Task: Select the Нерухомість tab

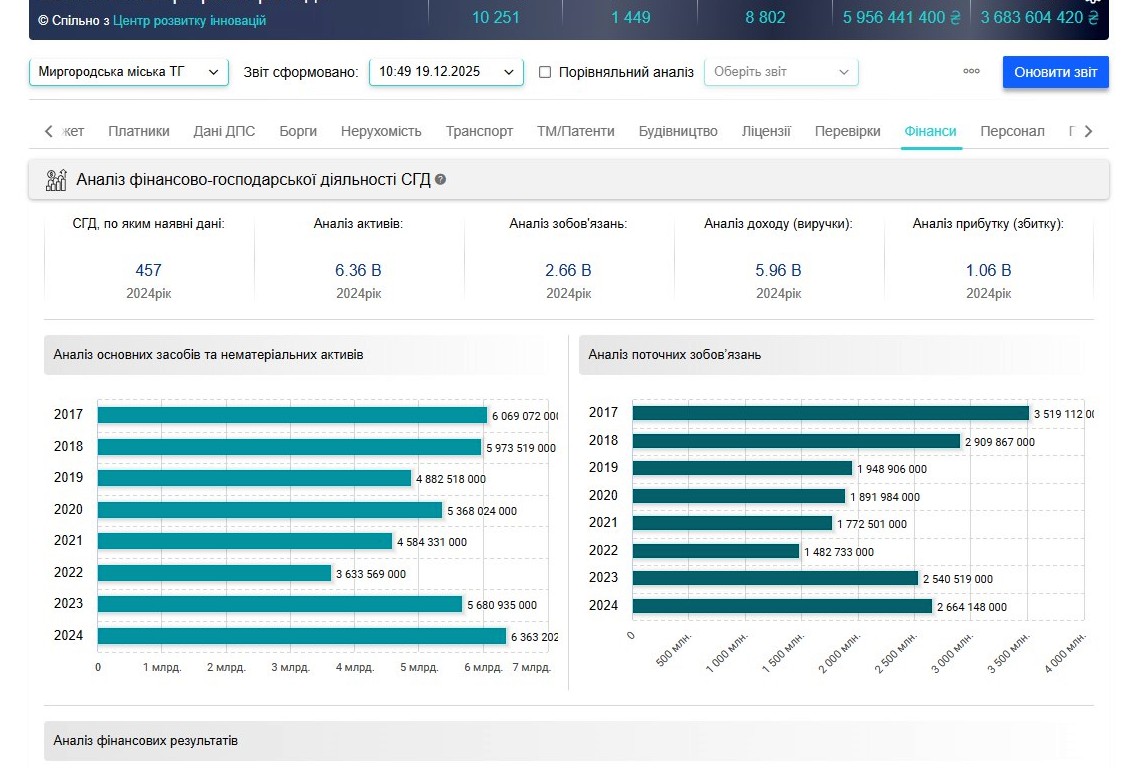Action: [381, 131]
